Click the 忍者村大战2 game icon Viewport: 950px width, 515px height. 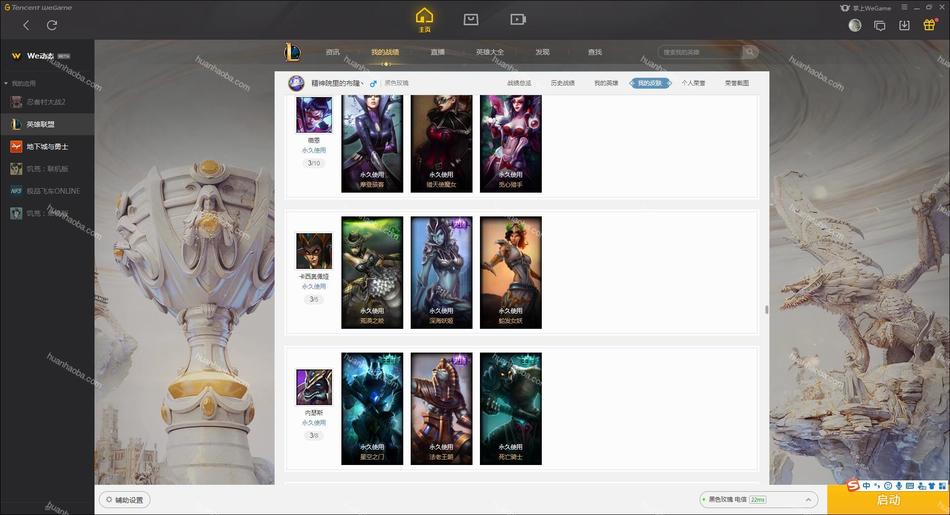(x=16, y=102)
